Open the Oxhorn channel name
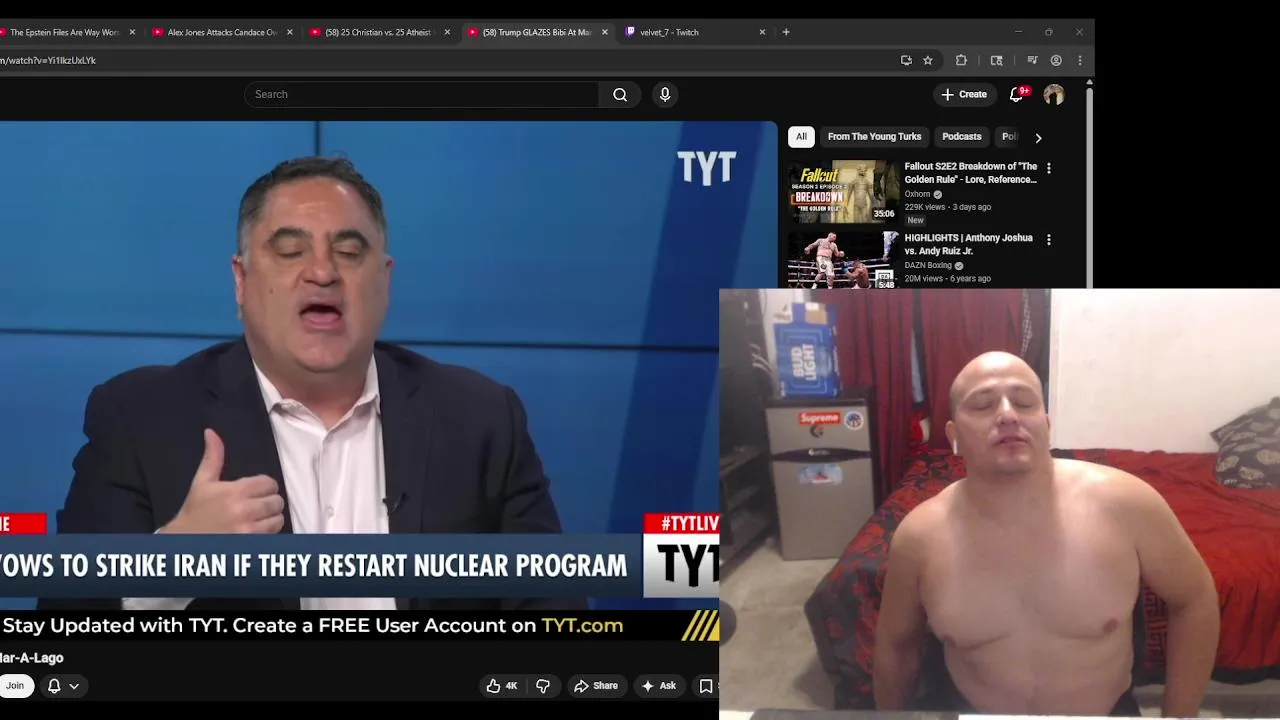This screenshot has width=1280, height=720. (917, 194)
